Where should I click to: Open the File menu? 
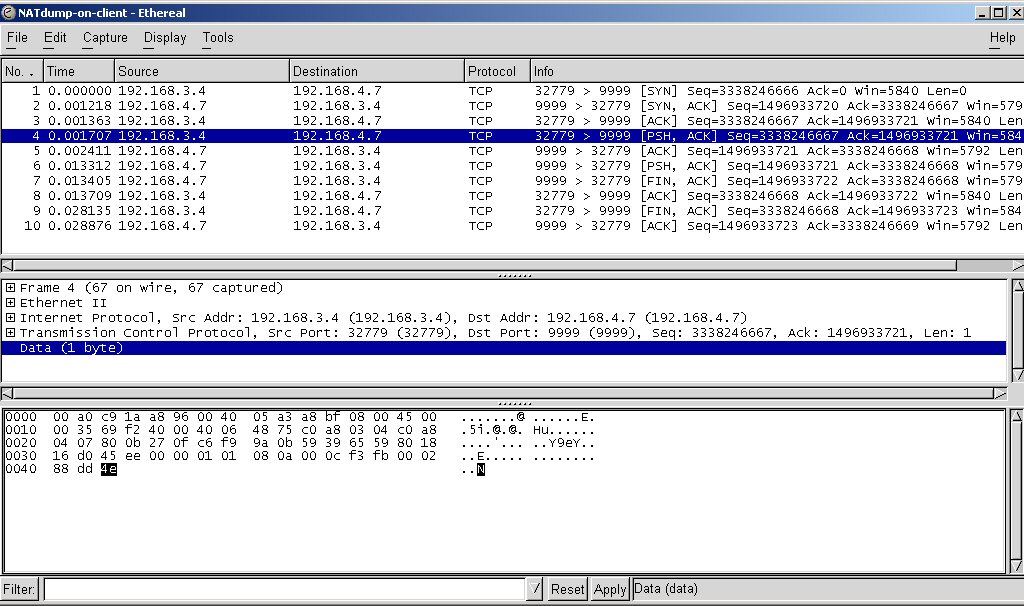(x=17, y=38)
